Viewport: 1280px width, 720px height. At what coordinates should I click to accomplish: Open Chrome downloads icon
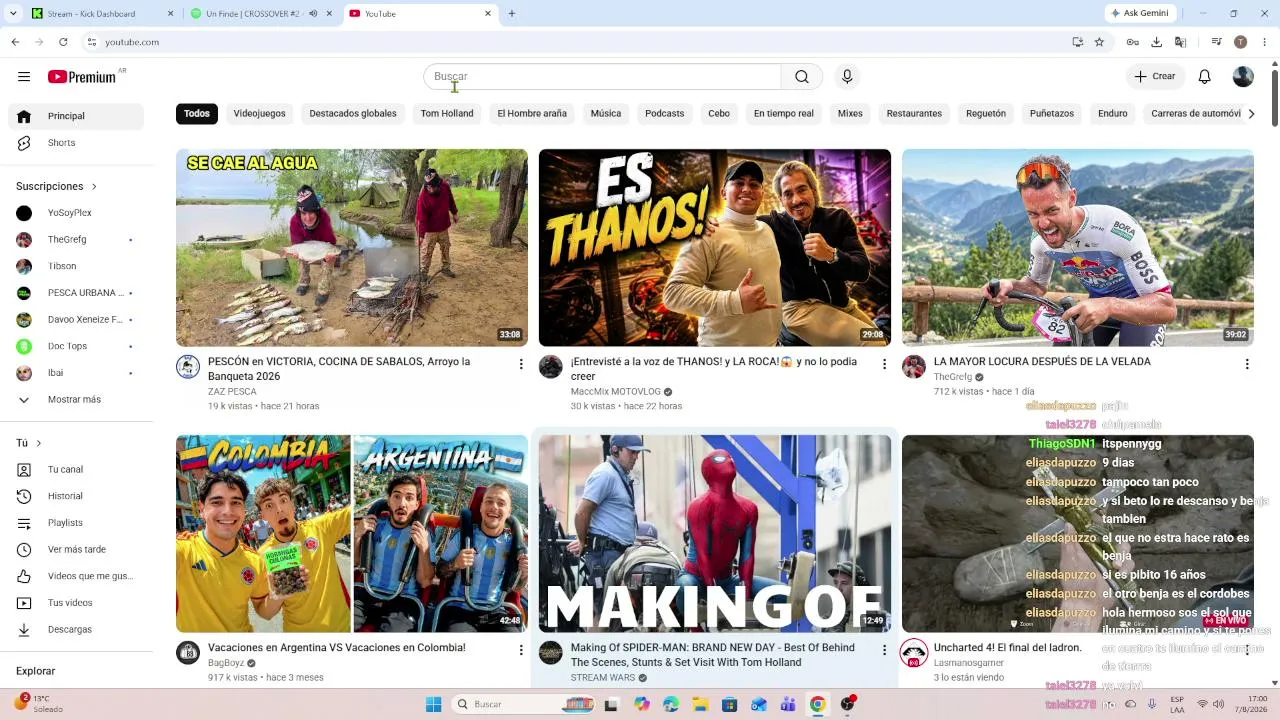click(x=1156, y=42)
